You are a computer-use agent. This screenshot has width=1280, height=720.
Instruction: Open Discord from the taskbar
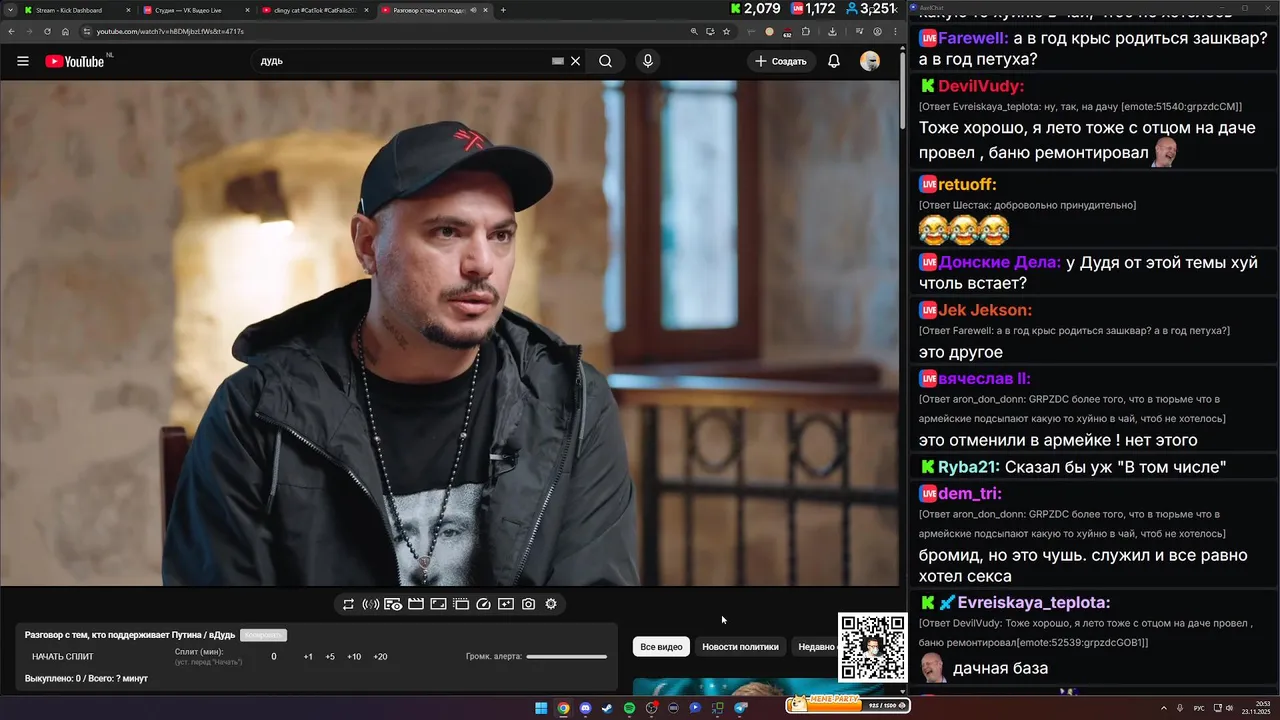(x=585, y=708)
